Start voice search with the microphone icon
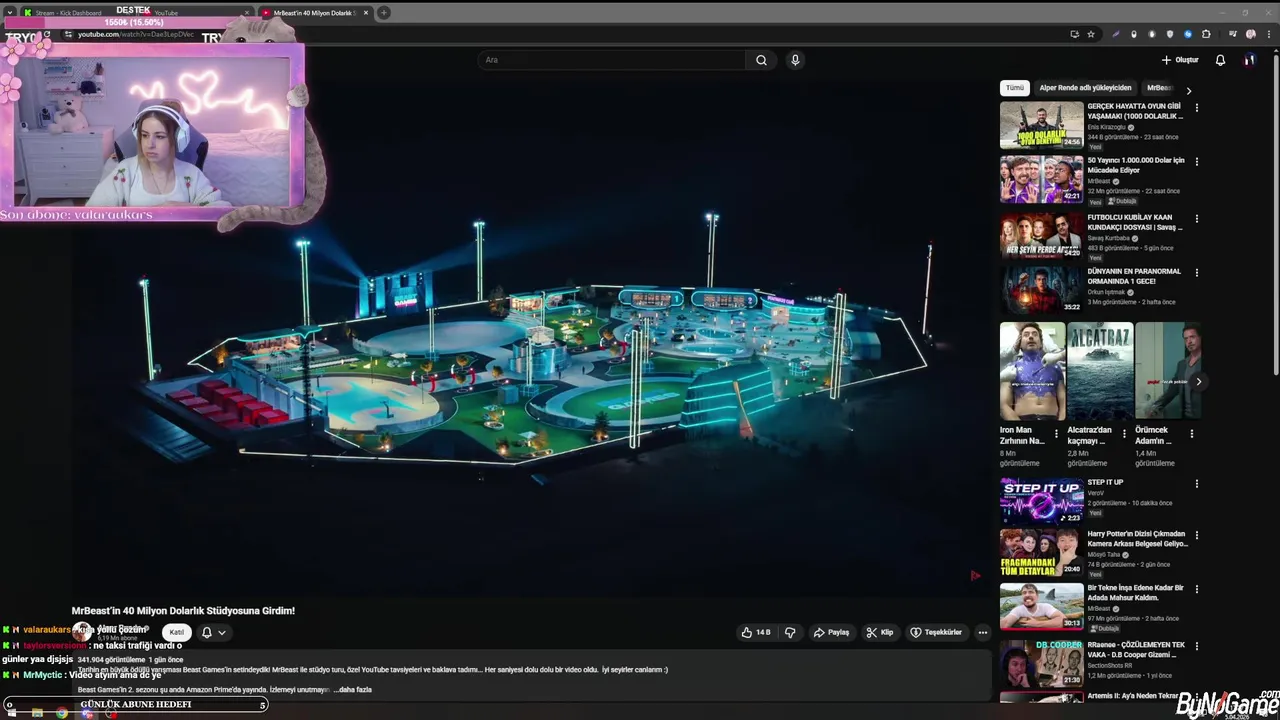This screenshot has height=720, width=1280. click(795, 60)
